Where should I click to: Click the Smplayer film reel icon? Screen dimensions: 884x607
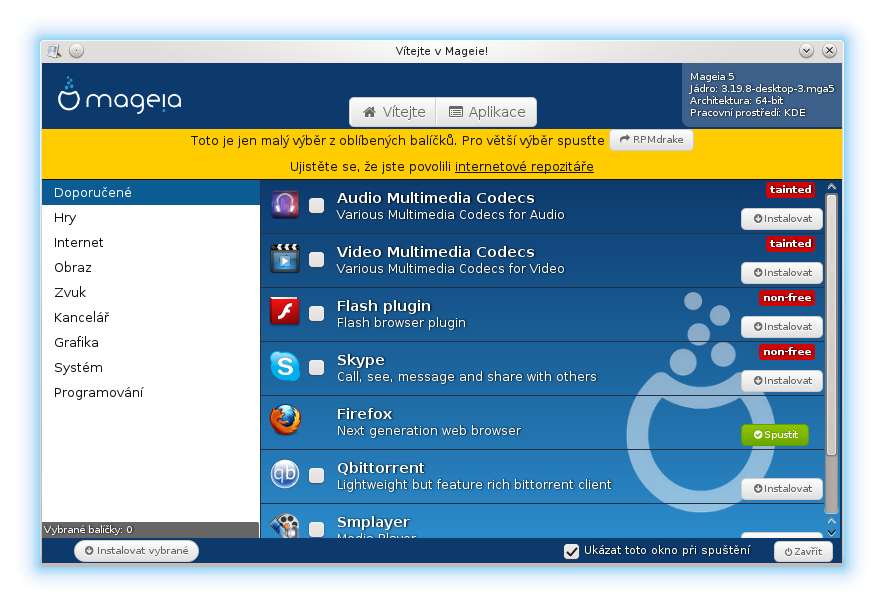(285, 526)
